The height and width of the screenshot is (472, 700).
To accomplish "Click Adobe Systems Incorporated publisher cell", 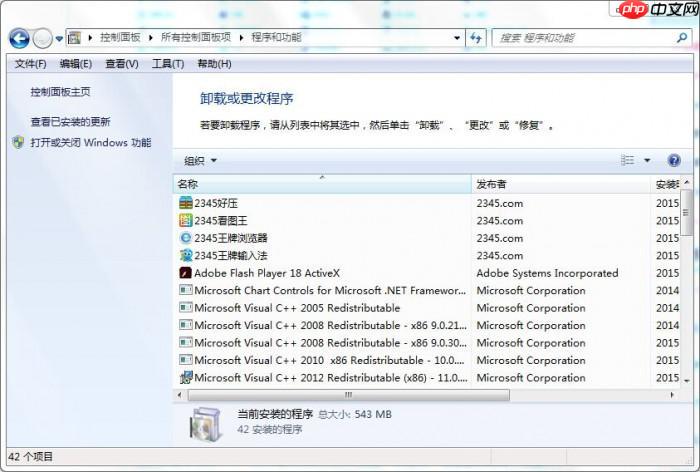I will click(547, 273).
